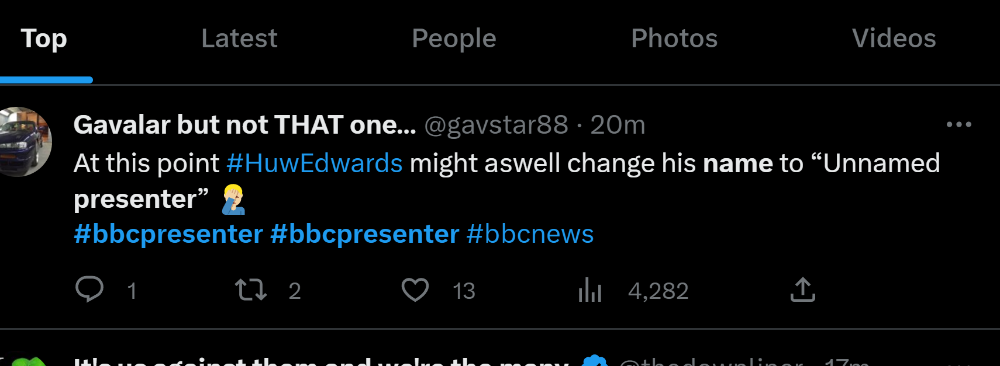Follow the #HuwEdwards hashtag link

point(314,164)
